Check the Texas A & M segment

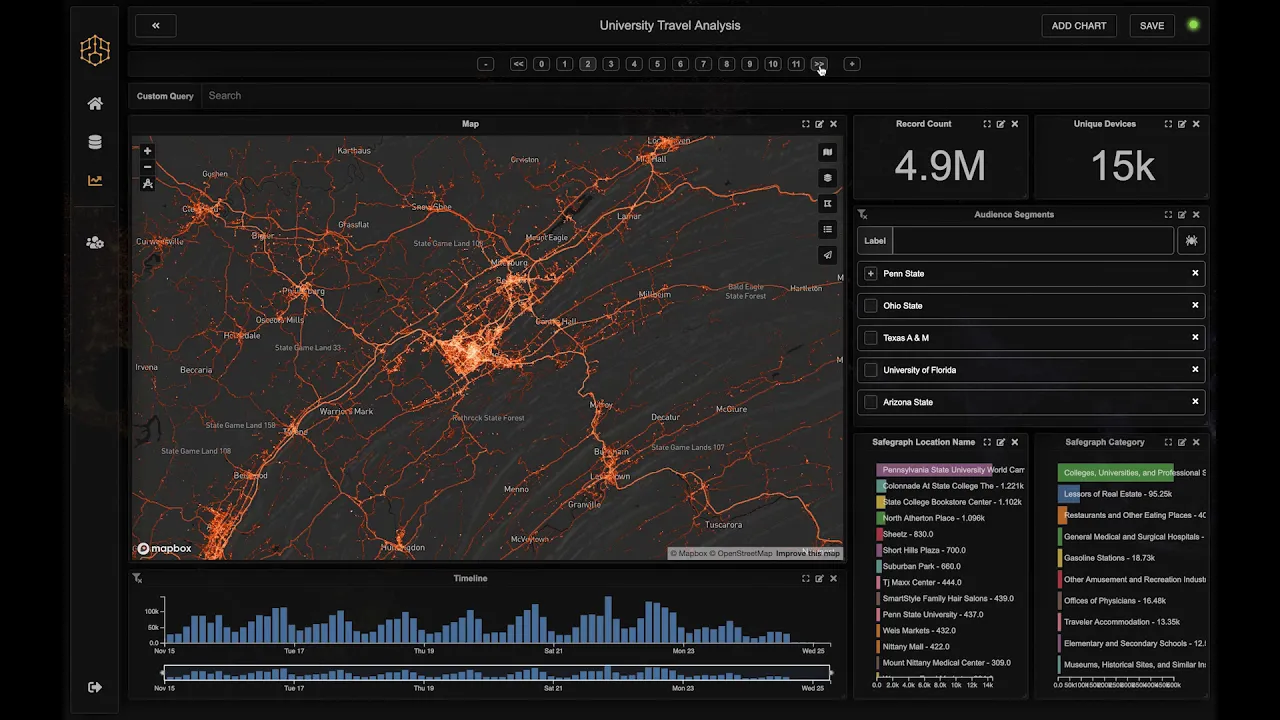pyautogui.click(x=871, y=338)
